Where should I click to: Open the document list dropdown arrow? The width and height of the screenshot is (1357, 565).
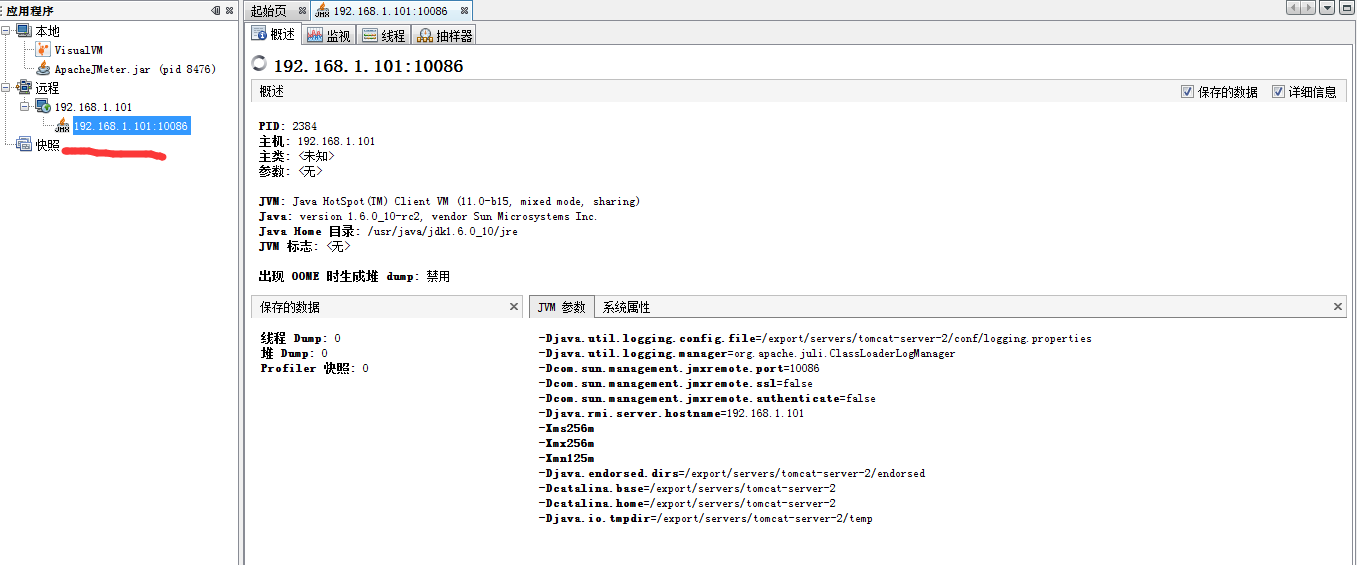[x=1327, y=8]
